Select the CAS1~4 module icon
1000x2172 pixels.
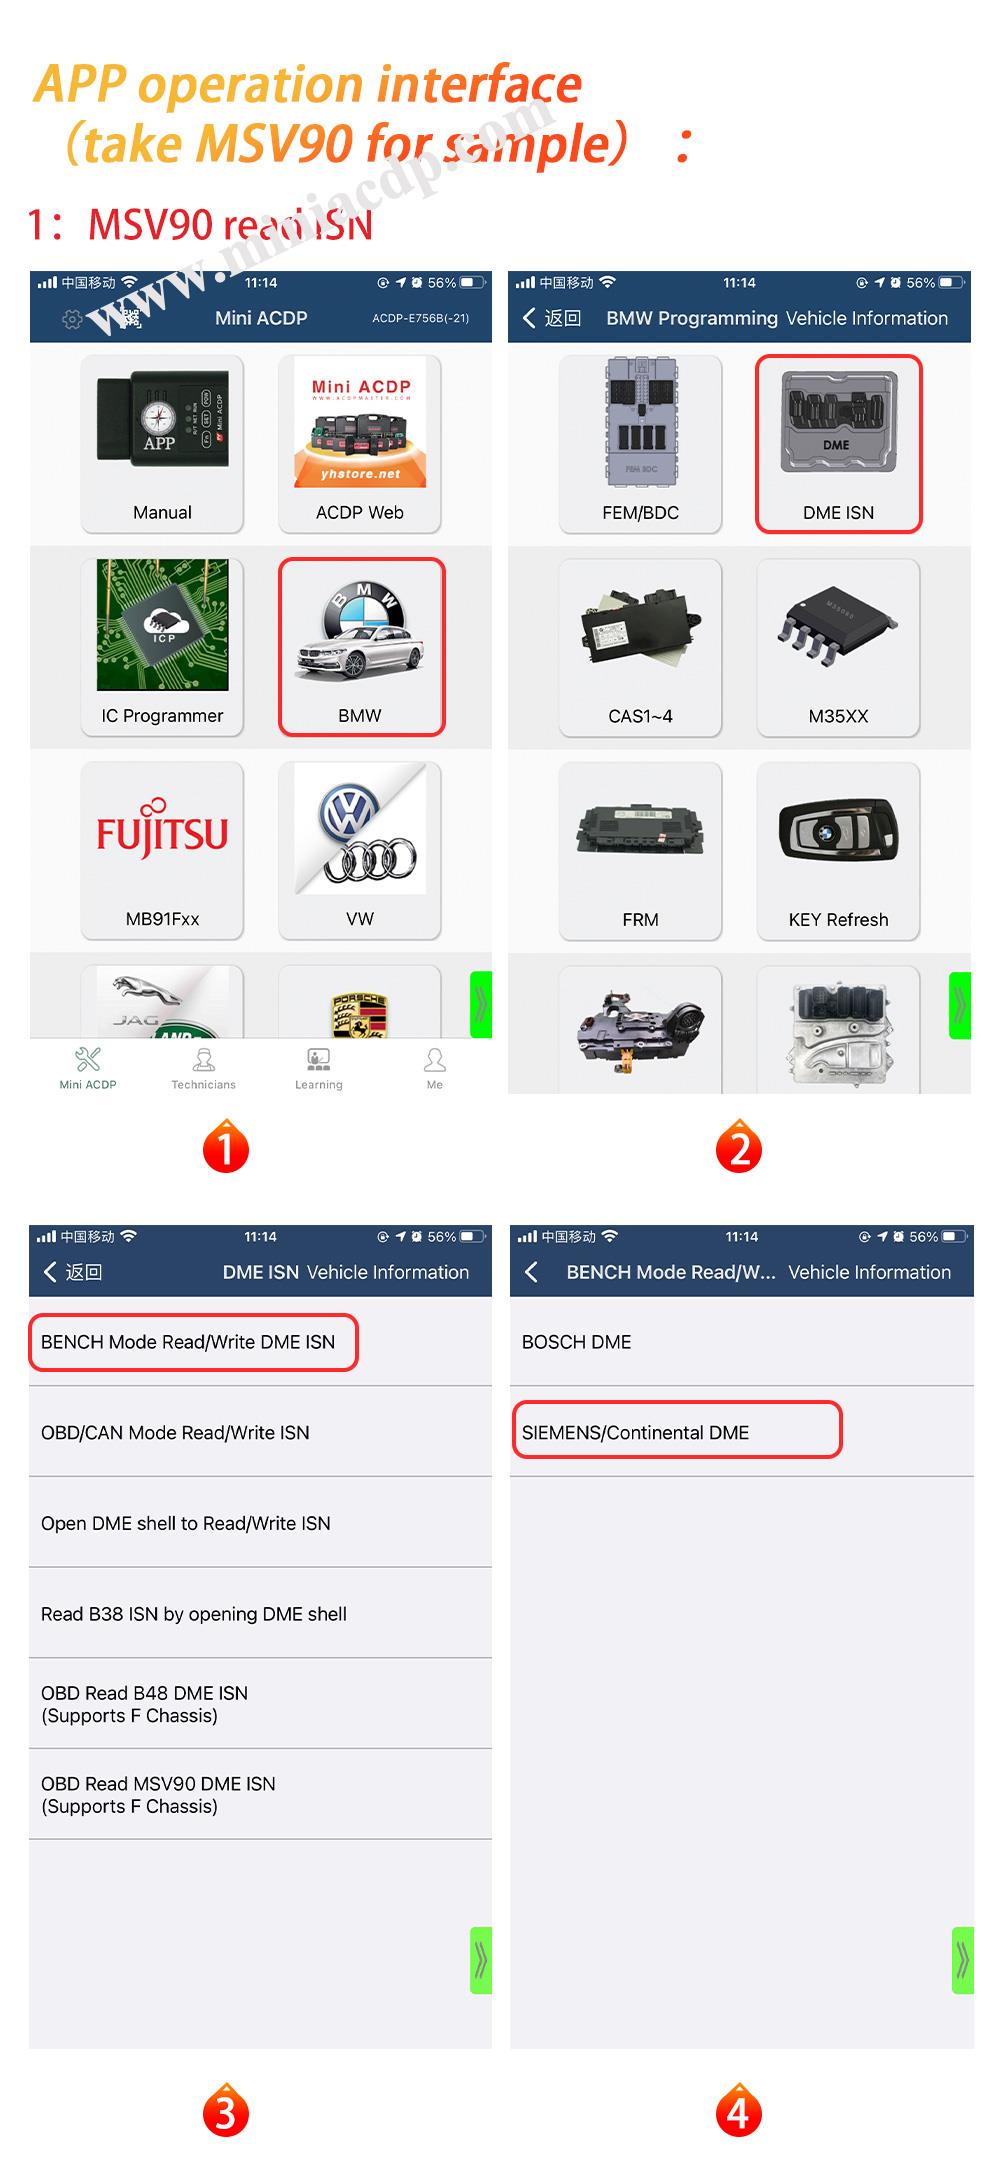pos(640,648)
